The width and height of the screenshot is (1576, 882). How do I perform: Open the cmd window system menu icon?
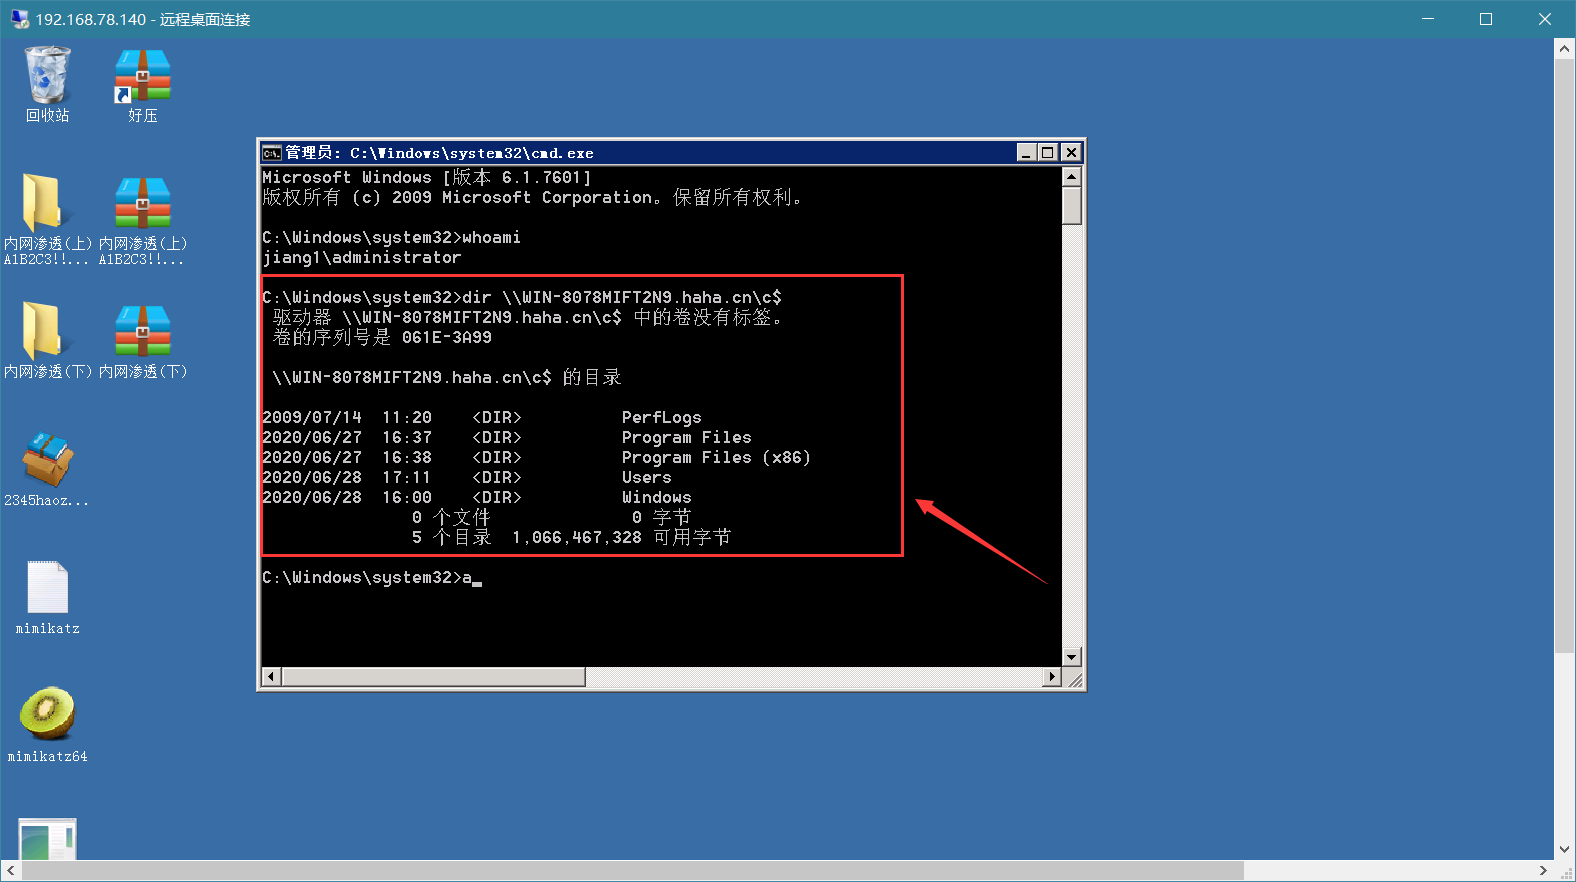(271, 153)
